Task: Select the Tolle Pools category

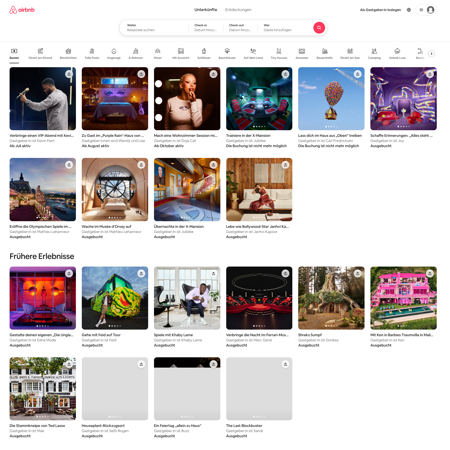Action: [x=92, y=54]
